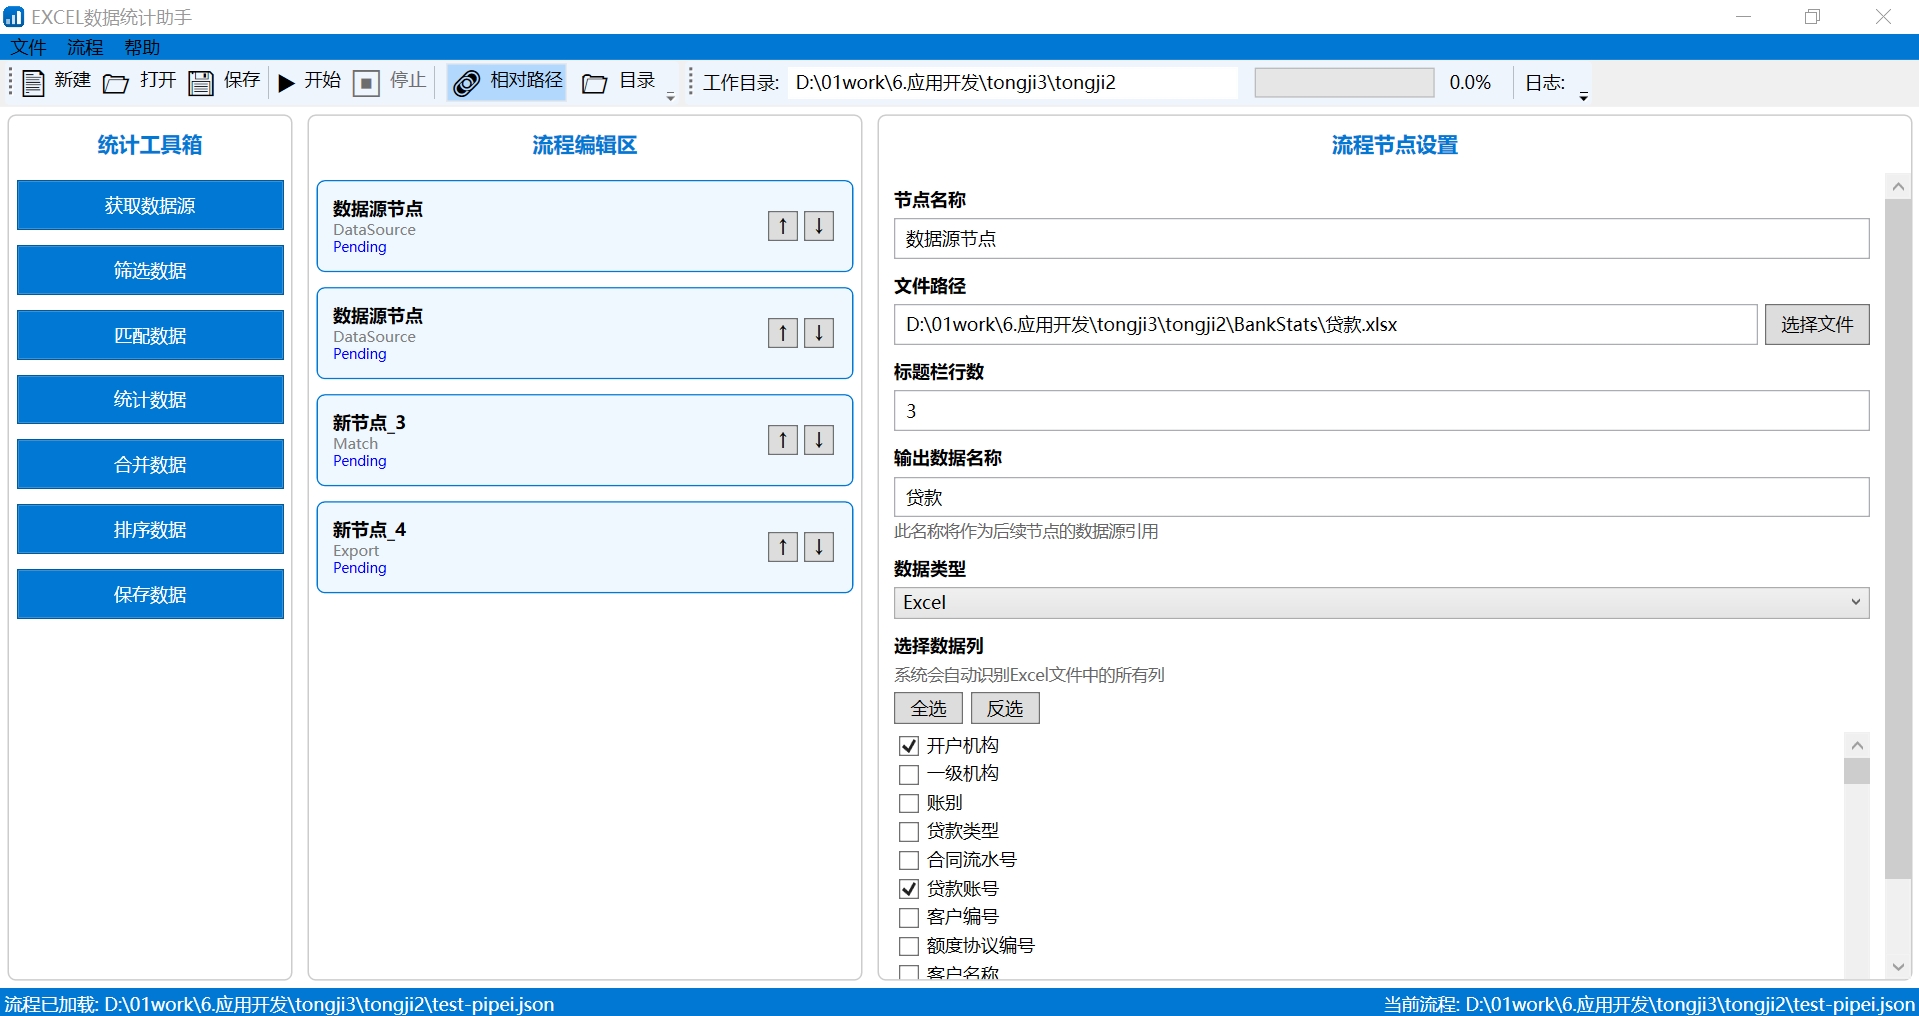This screenshot has width=1919, height=1016.
Task: Move first 数据源节点 down with arrow
Action: point(818,226)
